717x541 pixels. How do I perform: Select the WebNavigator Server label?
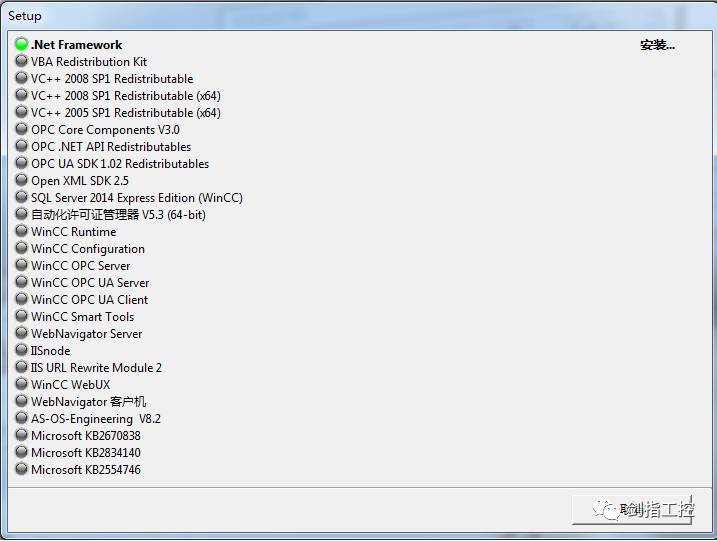click(86, 334)
